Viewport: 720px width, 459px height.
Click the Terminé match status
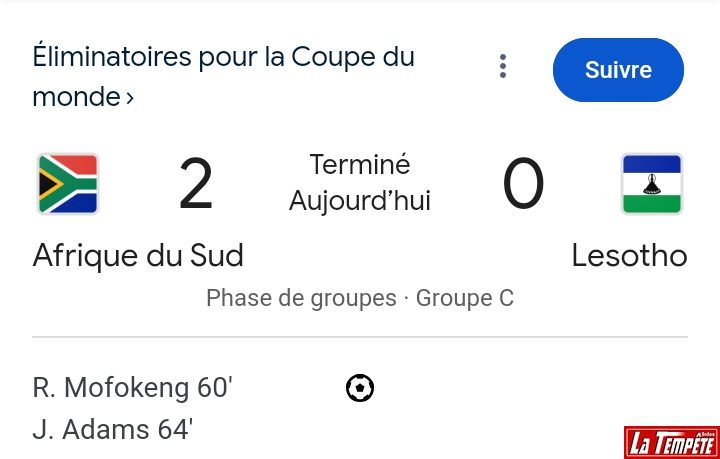[360, 165]
